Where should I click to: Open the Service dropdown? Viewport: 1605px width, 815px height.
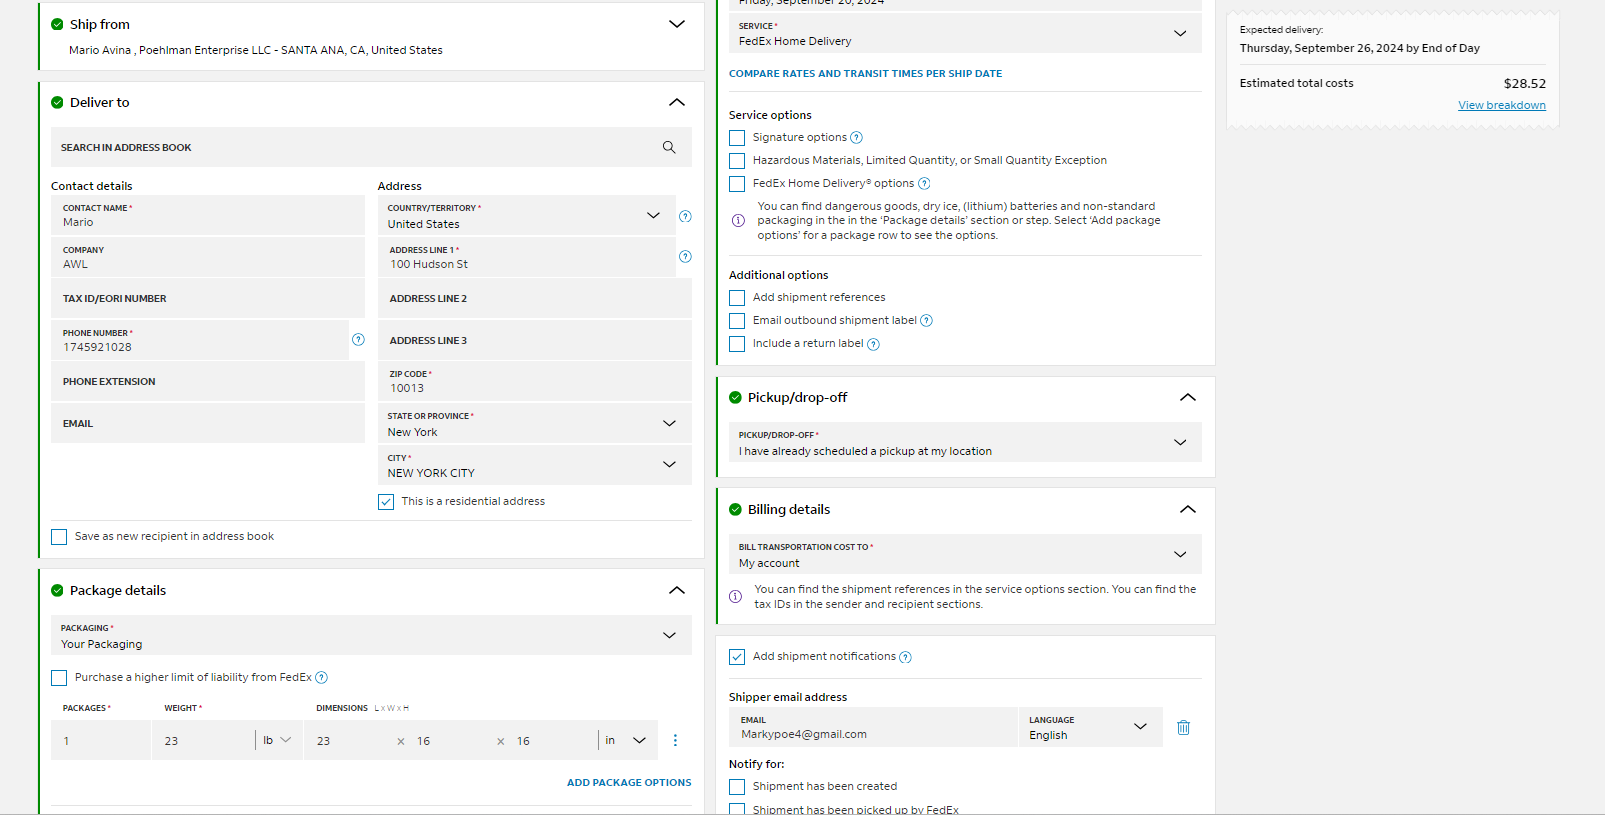click(x=965, y=33)
